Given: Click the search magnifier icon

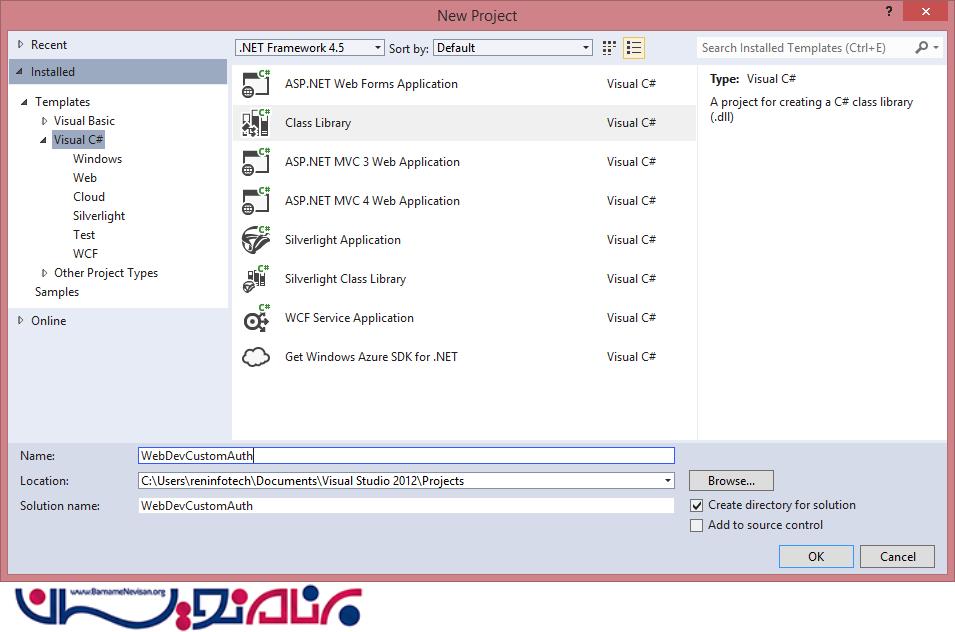Looking at the screenshot, I should [x=922, y=48].
